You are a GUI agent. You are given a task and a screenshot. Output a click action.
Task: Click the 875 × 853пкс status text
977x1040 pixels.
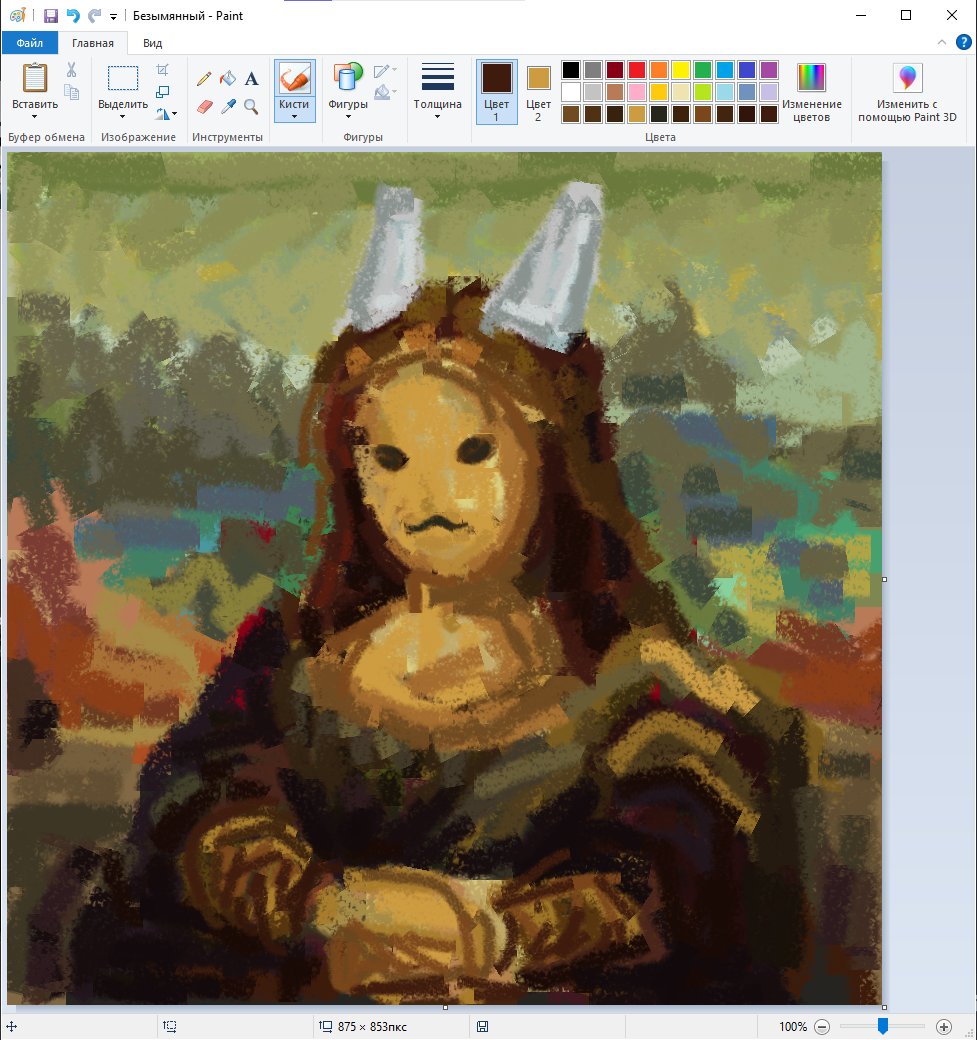372,1027
